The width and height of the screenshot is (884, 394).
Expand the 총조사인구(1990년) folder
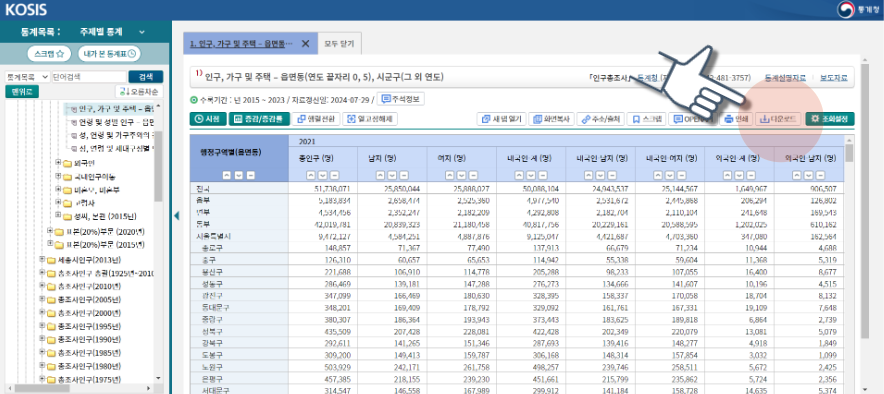tap(42, 339)
